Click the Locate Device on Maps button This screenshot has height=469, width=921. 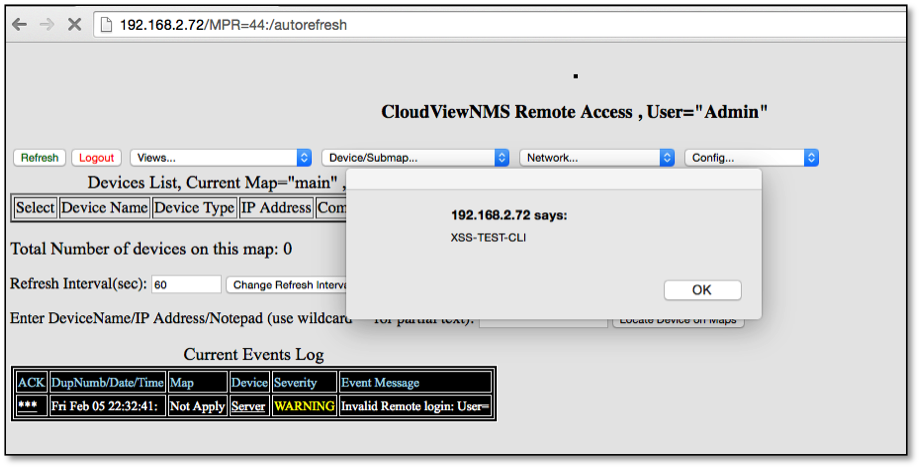point(678,321)
